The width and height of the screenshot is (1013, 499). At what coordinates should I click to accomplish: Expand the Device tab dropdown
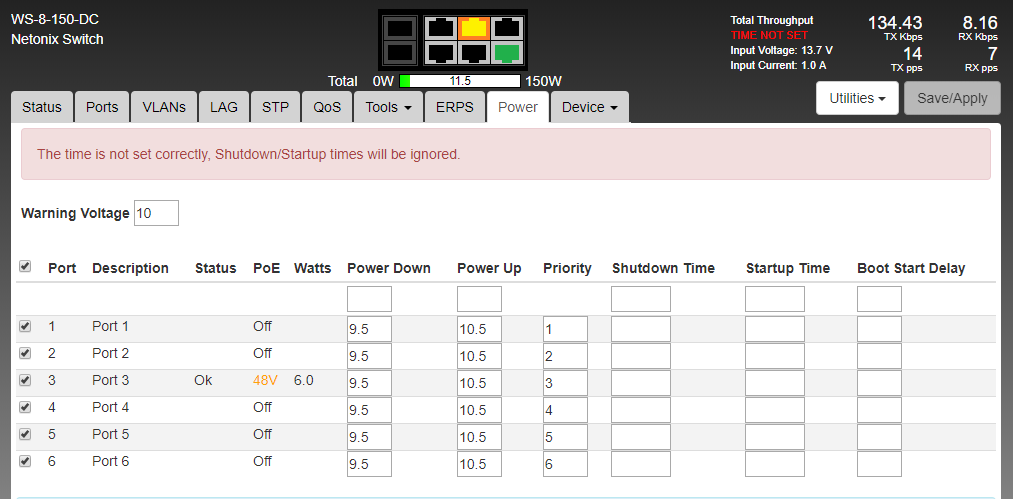click(590, 107)
